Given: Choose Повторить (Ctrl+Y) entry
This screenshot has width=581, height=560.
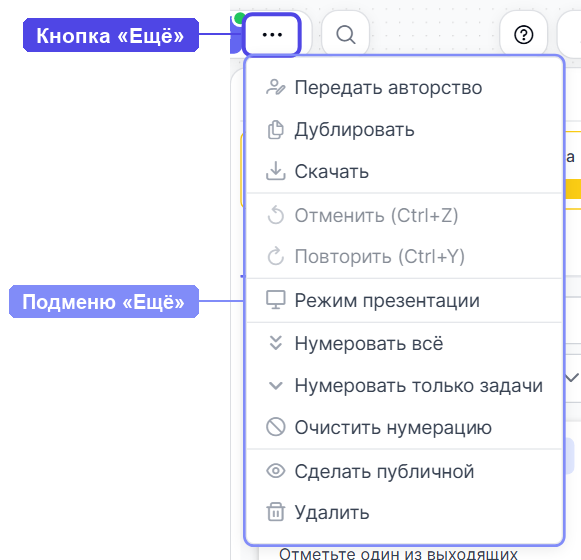Looking at the screenshot, I should pyautogui.click(x=405, y=256).
